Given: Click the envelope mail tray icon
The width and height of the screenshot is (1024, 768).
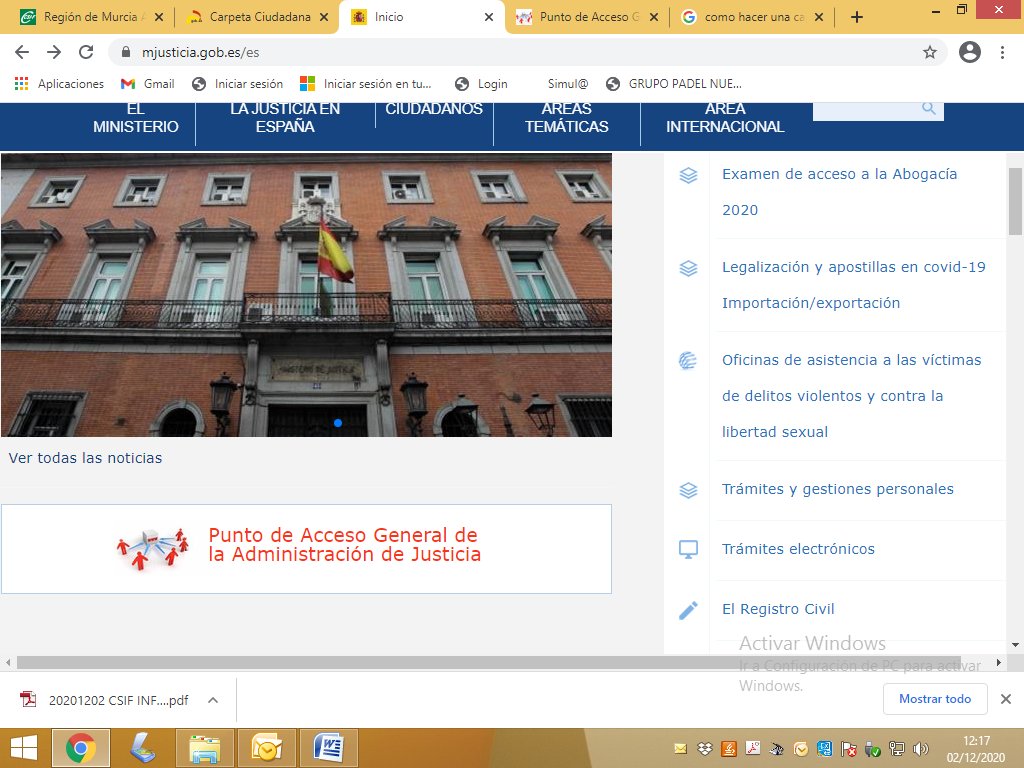Looking at the screenshot, I should 680,749.
